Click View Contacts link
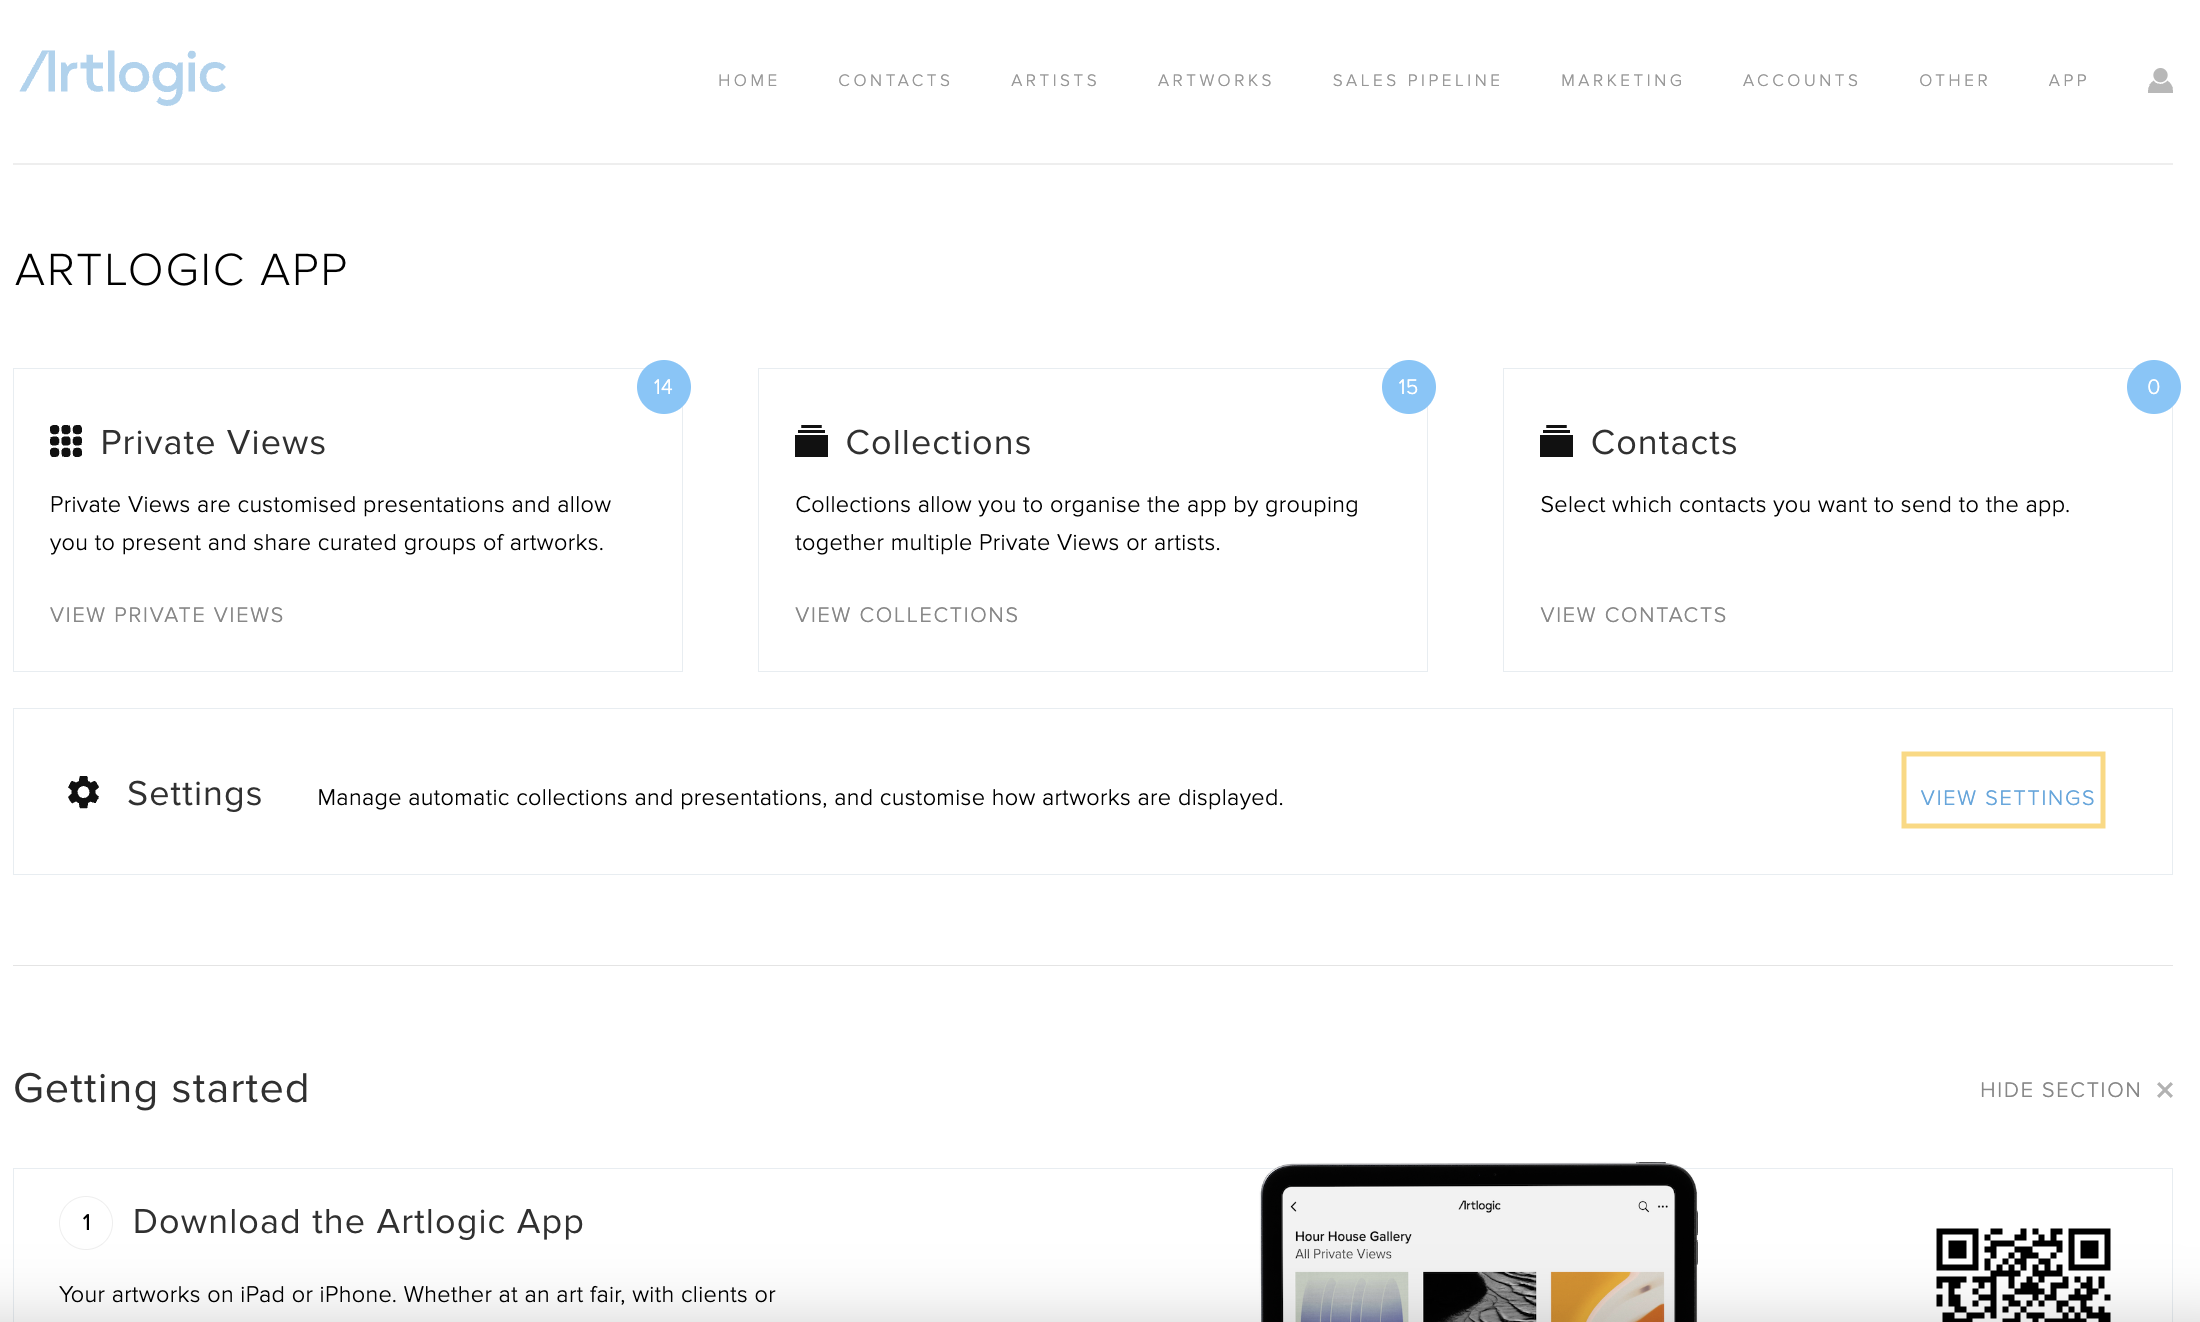The height and width of the screenshot is (1322, 2200). [x=1634, y=615]
